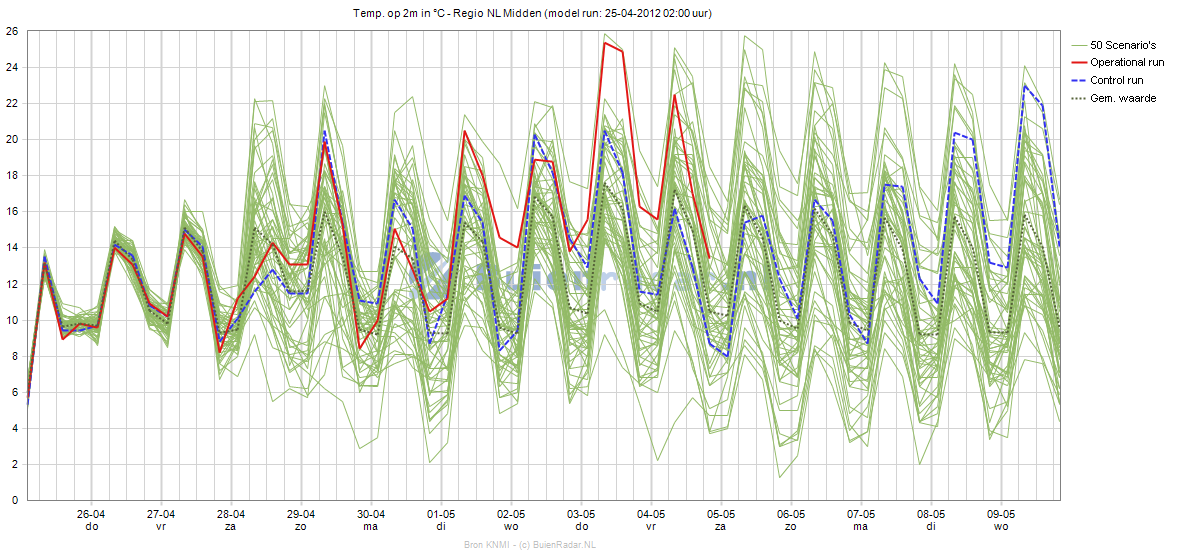Click the y-axis value 8
Image resolution: width=1180 pixels, height=550 pixels.
[x=15, y=357]
